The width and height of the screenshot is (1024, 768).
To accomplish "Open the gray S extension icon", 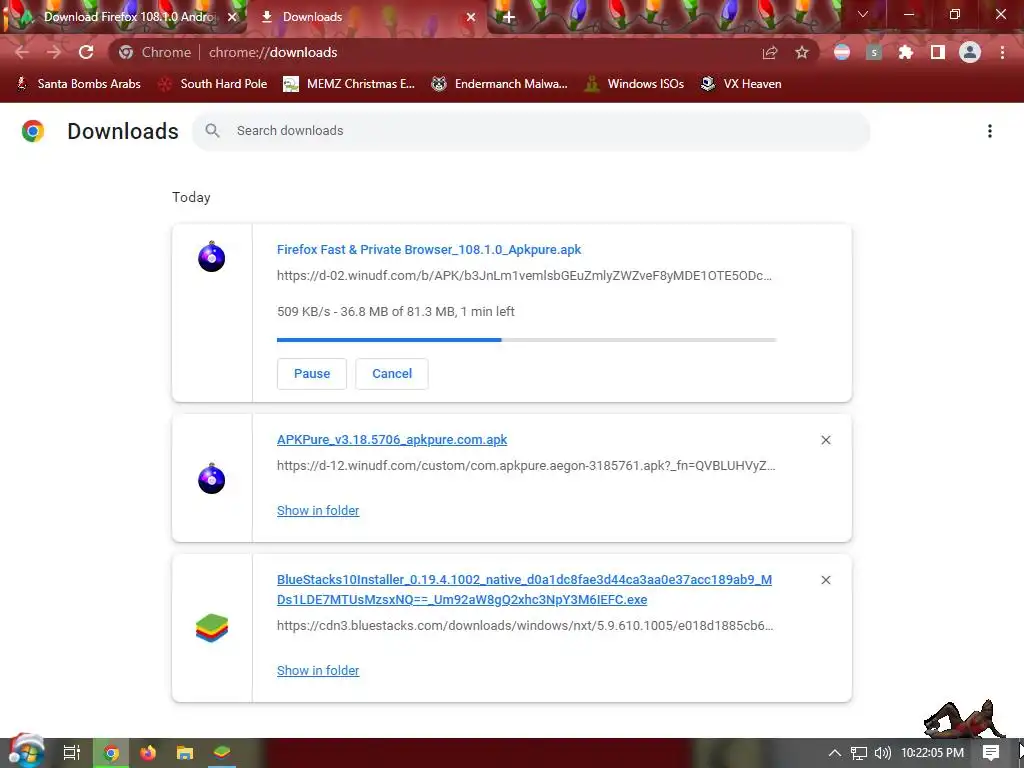I will click(874, 52).
